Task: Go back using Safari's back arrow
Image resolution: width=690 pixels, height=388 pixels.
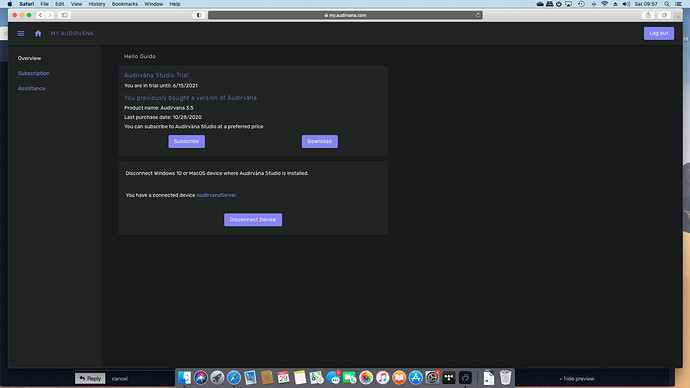Action: click(40, 15)
